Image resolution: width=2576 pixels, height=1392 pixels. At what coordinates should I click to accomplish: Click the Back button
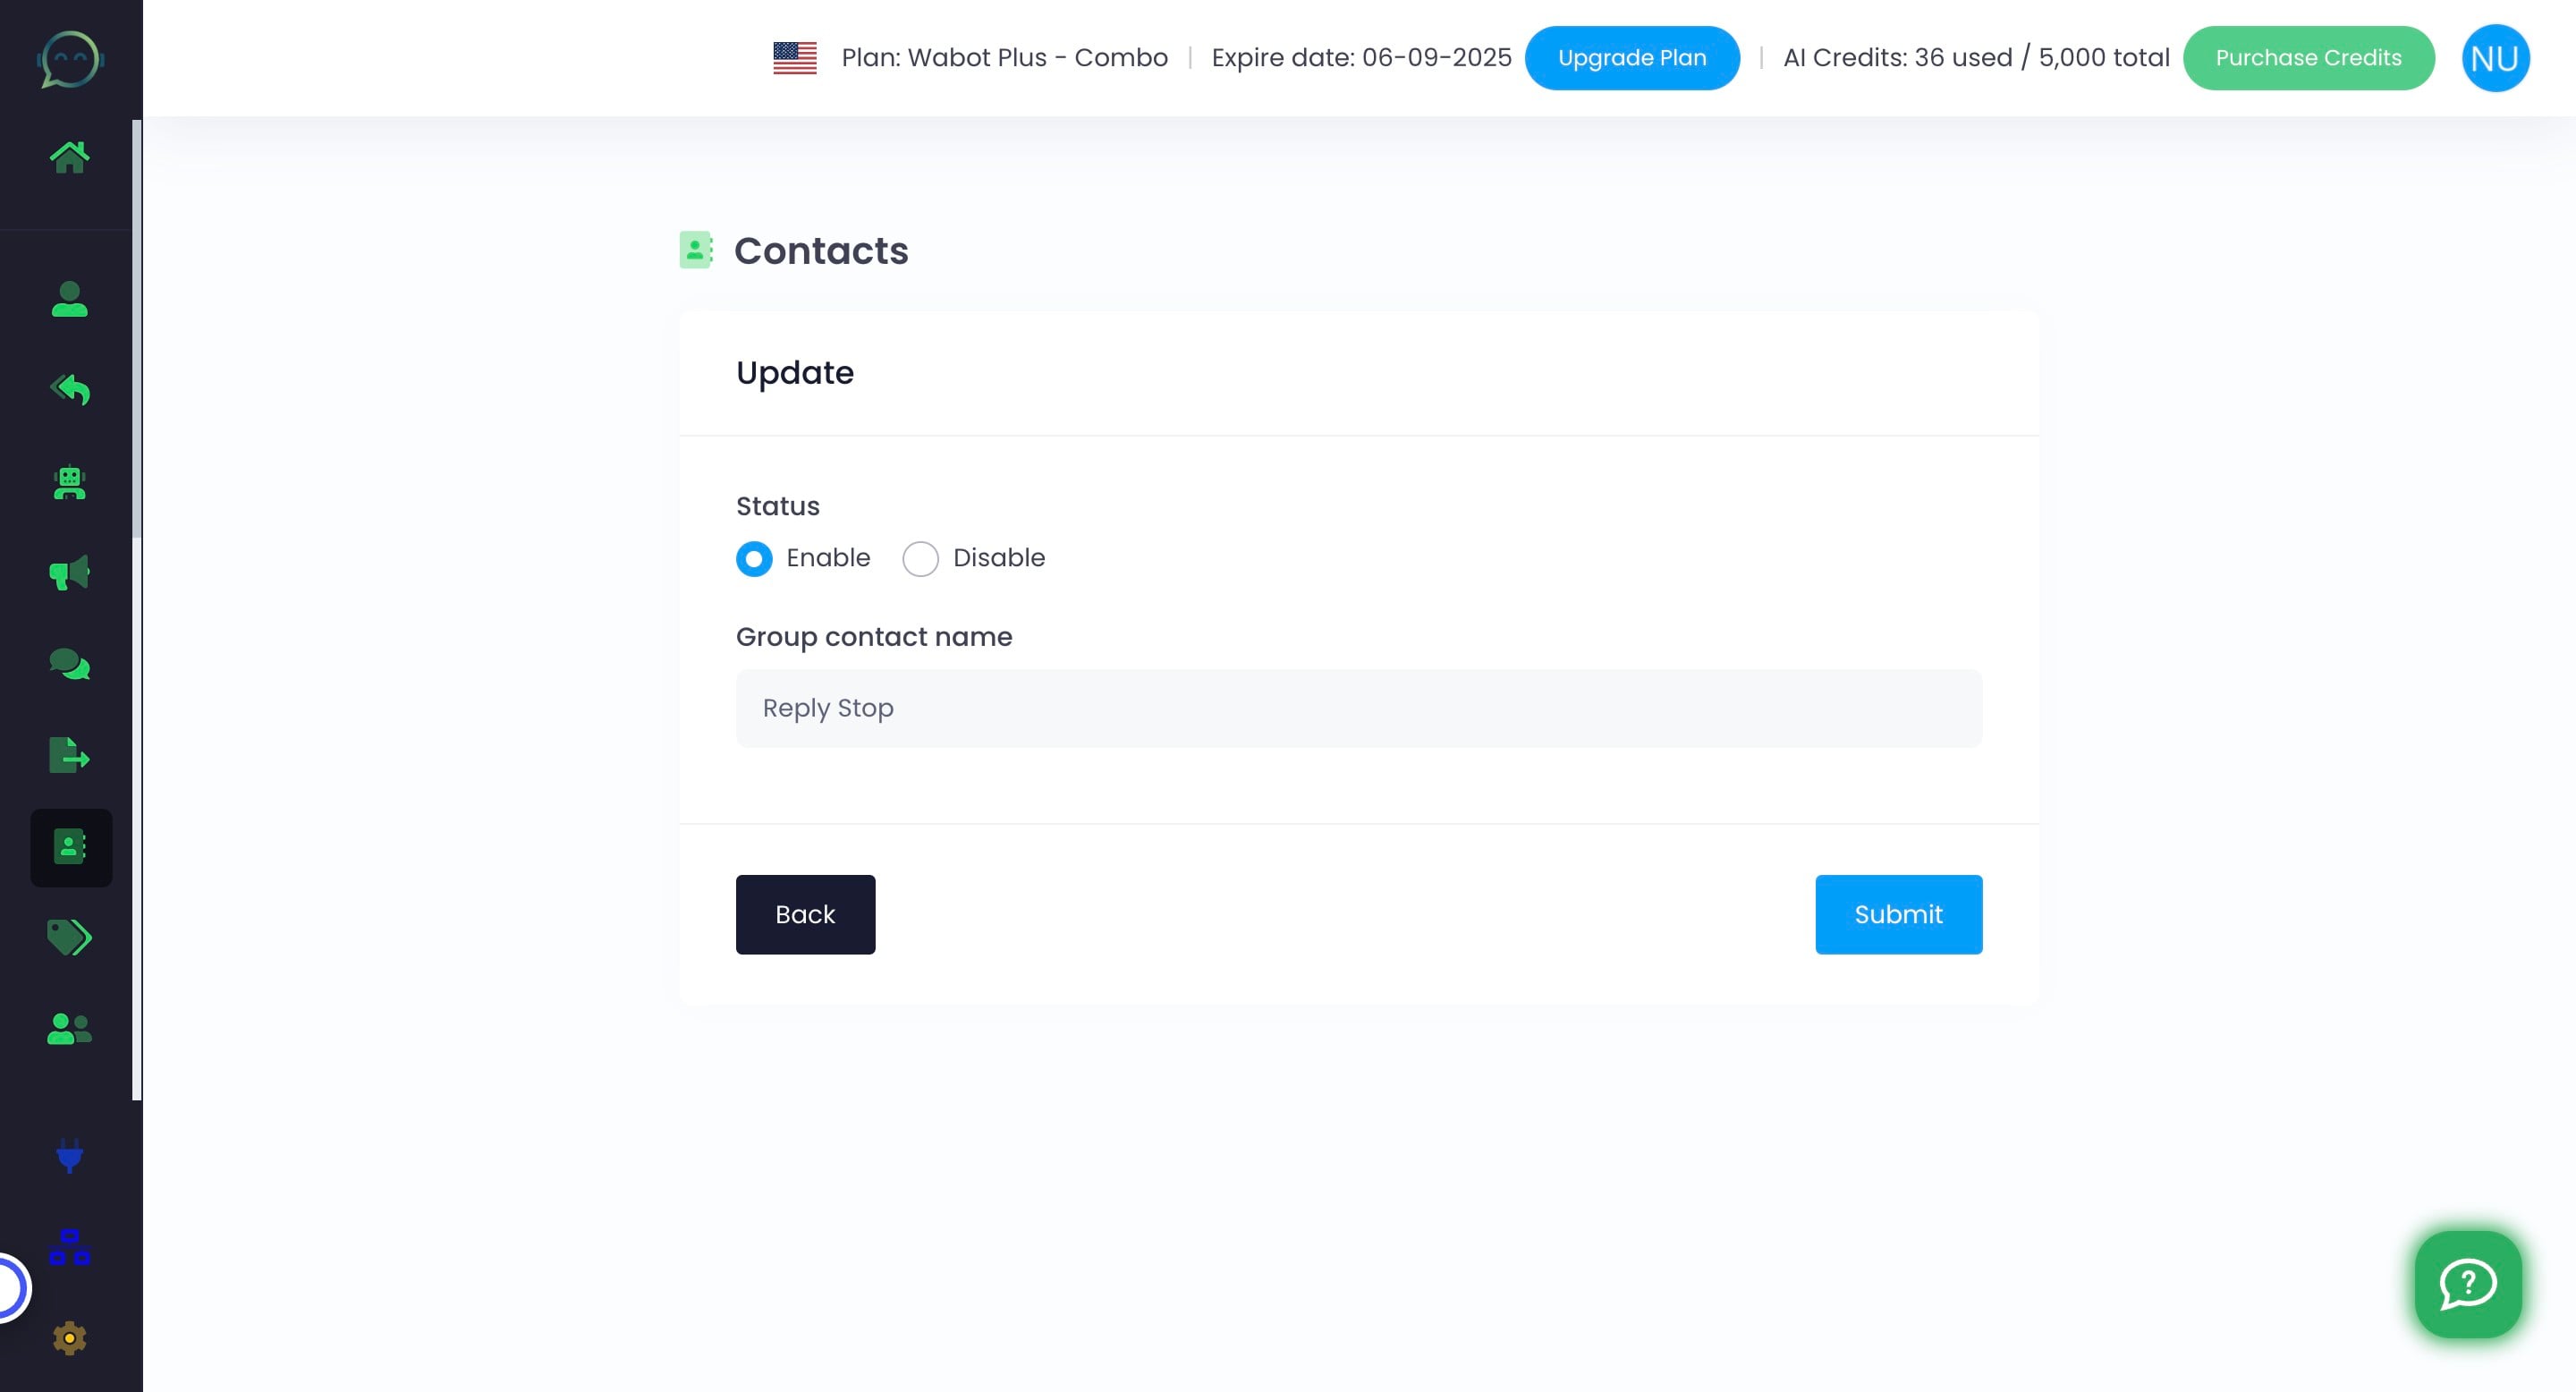click(x=805, y=914)
